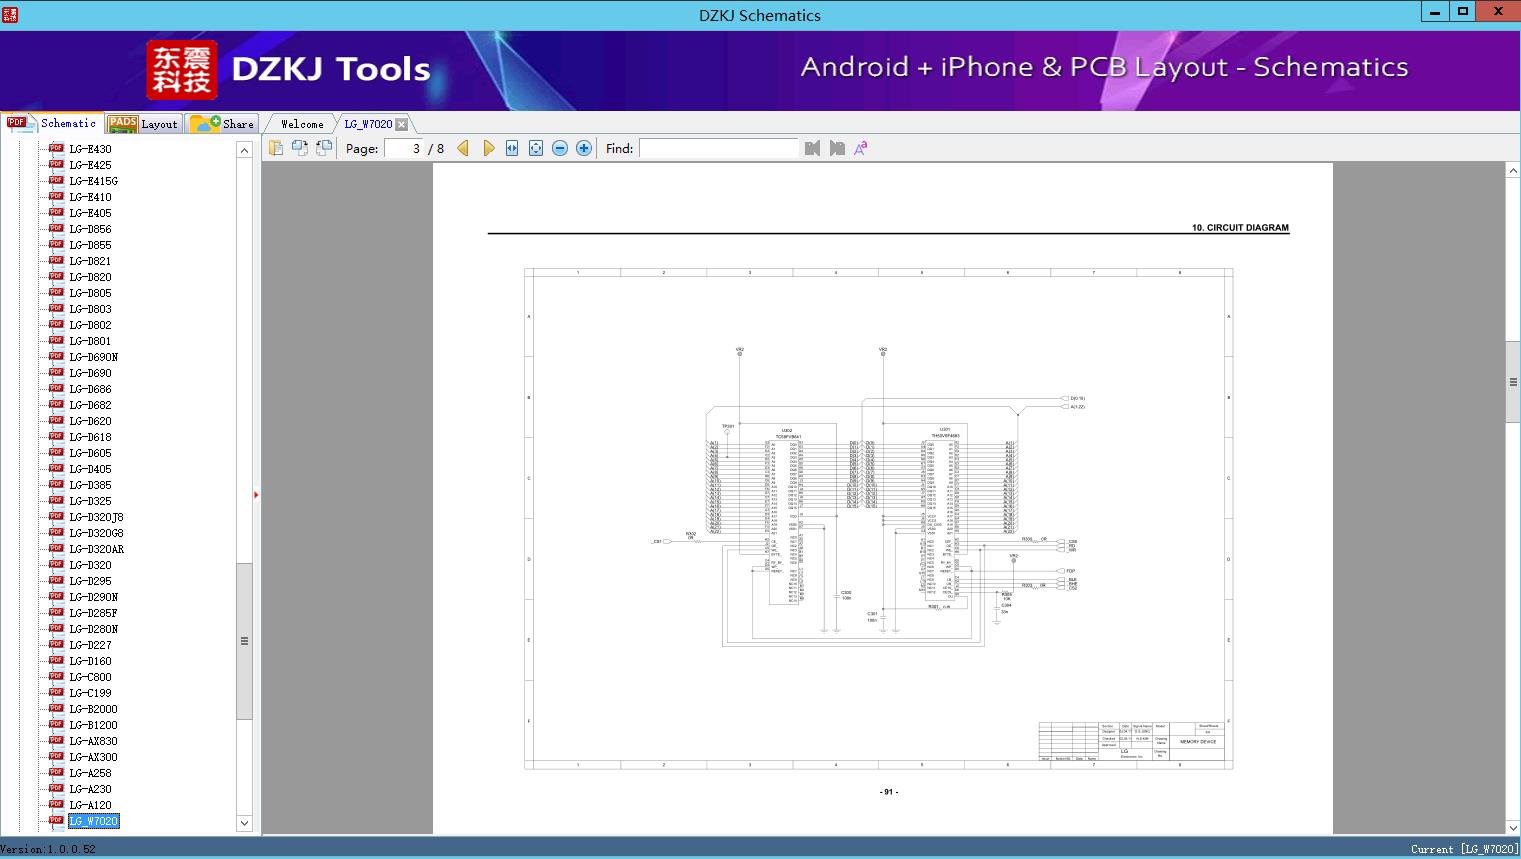Close the LG_W7020 tab
The width and height of the screenshot is (1521, 859).
coord(401,124)
